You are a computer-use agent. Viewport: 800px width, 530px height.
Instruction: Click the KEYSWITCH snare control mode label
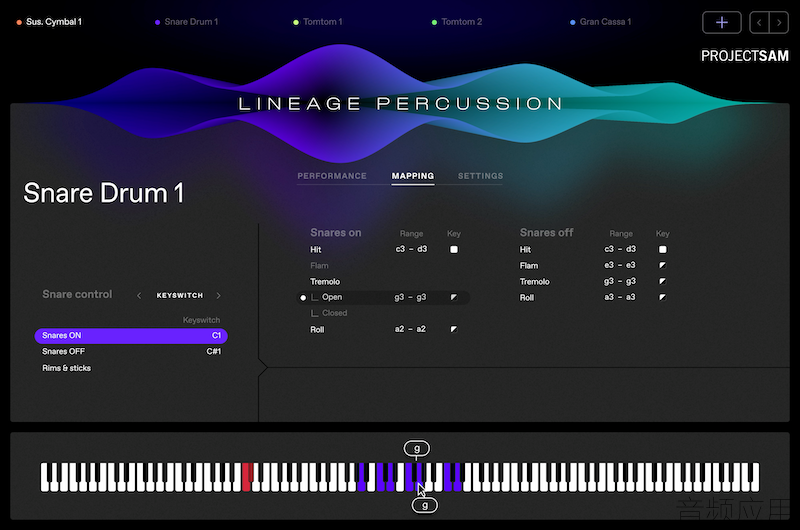tap(180, 295)
